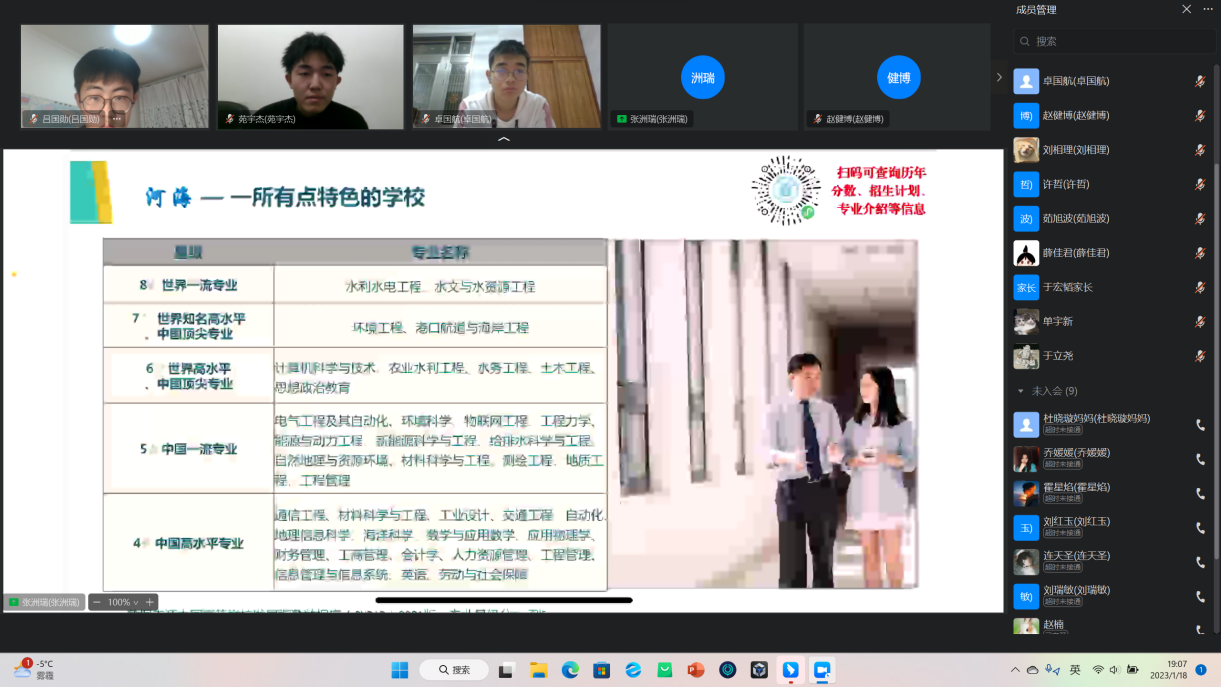Image resolution: width=1221 pixels, height=687 pixels.
Task: Zoom out shared screen with minus icon
Action: tap(97, 602)
